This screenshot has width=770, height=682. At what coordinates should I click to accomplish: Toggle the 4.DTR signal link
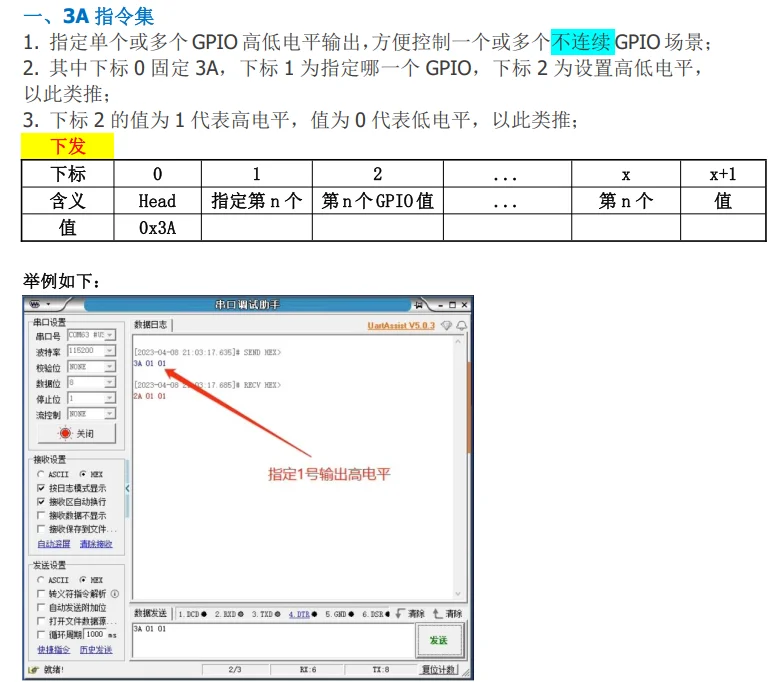(x=303, y=614)
